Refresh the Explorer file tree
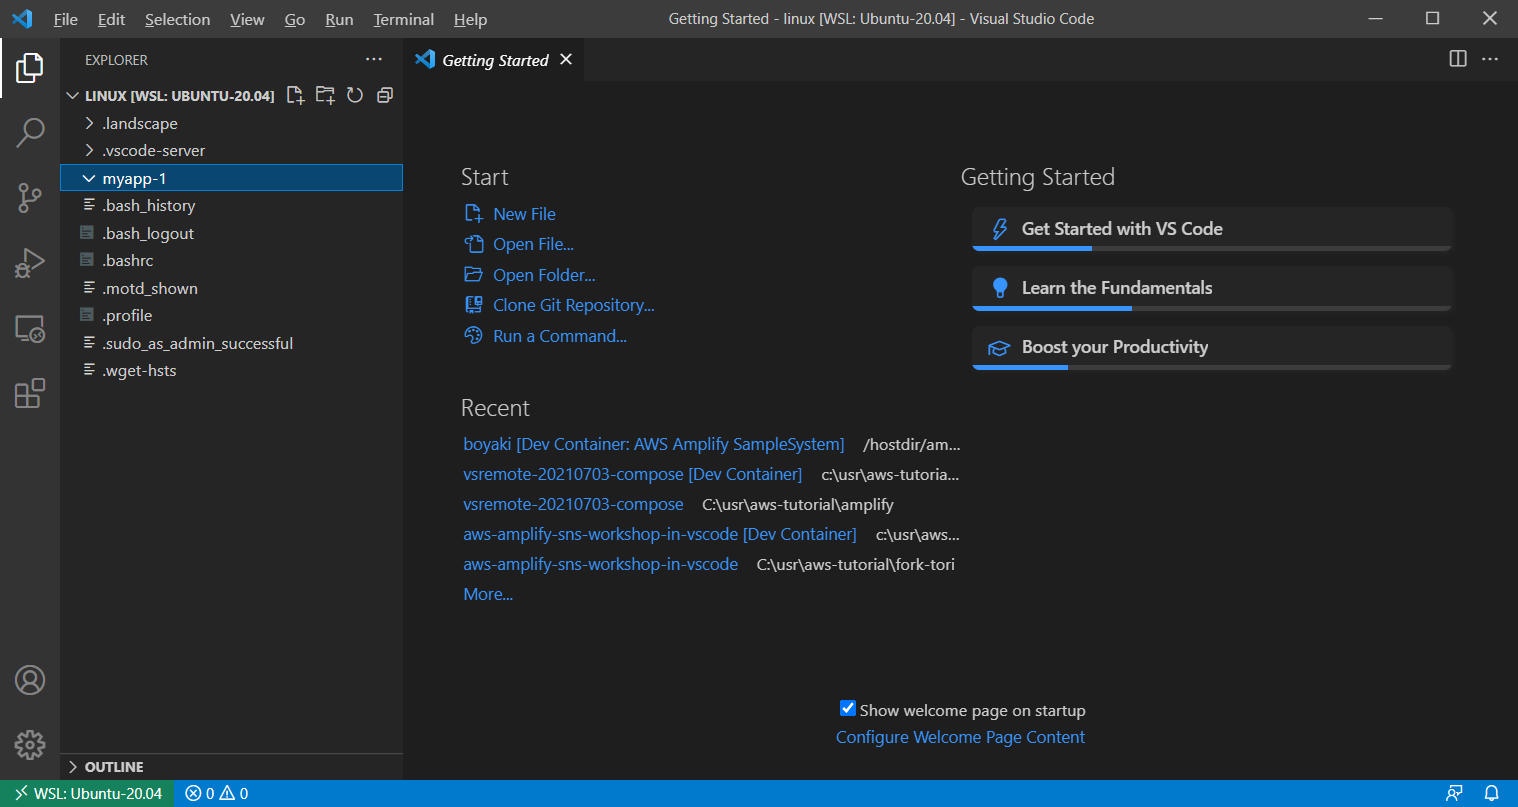The height and width of the screenshot is (807, 1518). (355, 94)
